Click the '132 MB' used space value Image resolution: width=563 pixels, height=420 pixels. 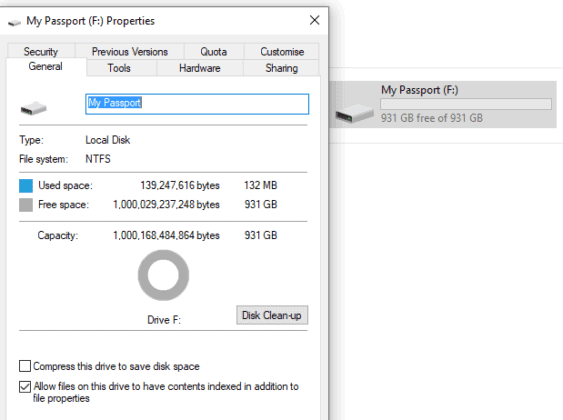pyautogui.click(x=261, y=185)
